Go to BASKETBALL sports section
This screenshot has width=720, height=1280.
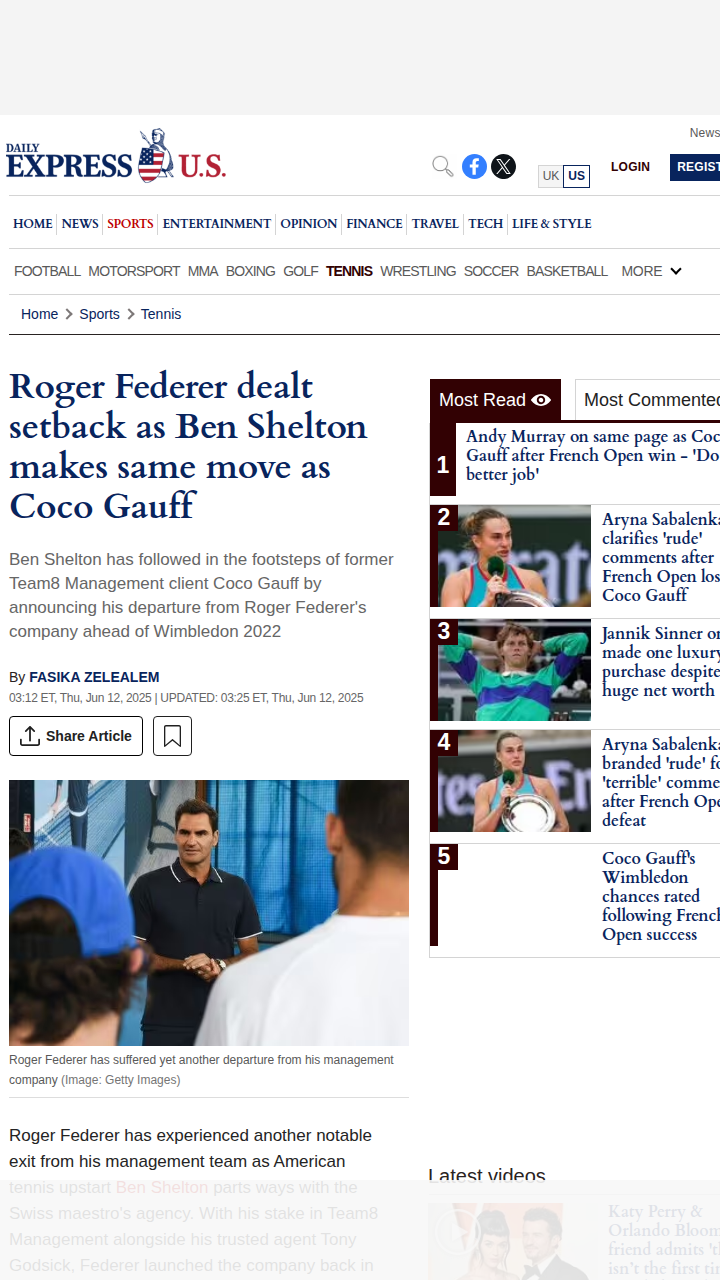click(567, 271)
